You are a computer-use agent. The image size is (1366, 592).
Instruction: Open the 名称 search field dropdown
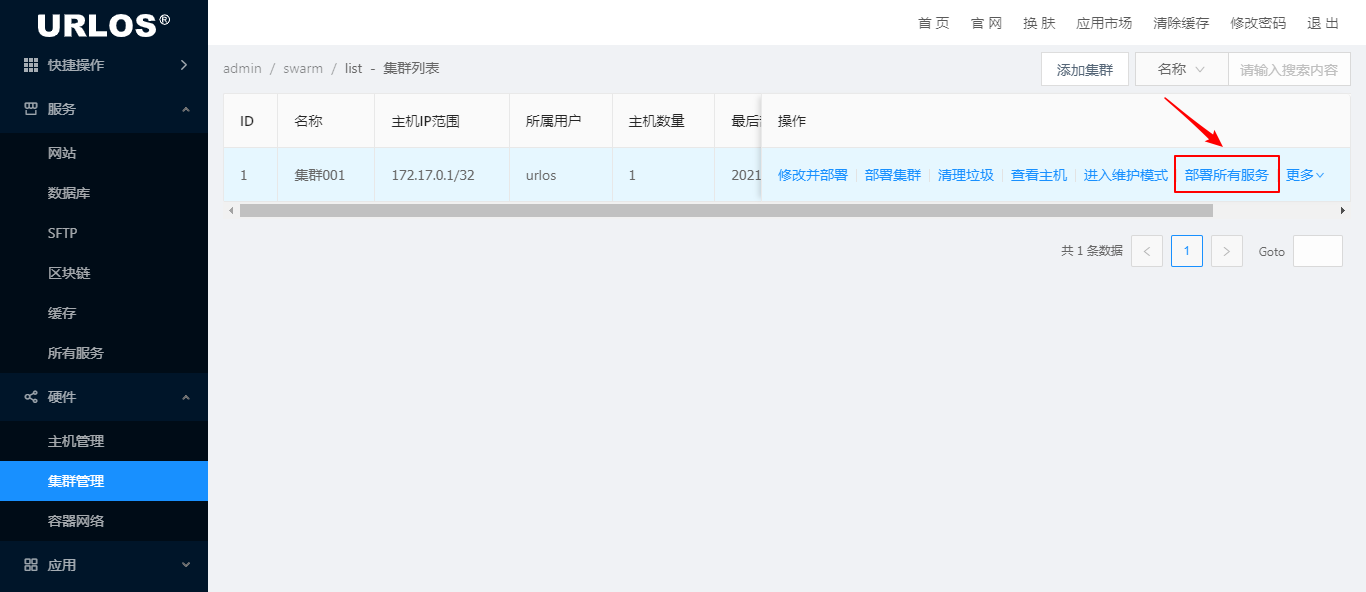[x=1181, y=69]
